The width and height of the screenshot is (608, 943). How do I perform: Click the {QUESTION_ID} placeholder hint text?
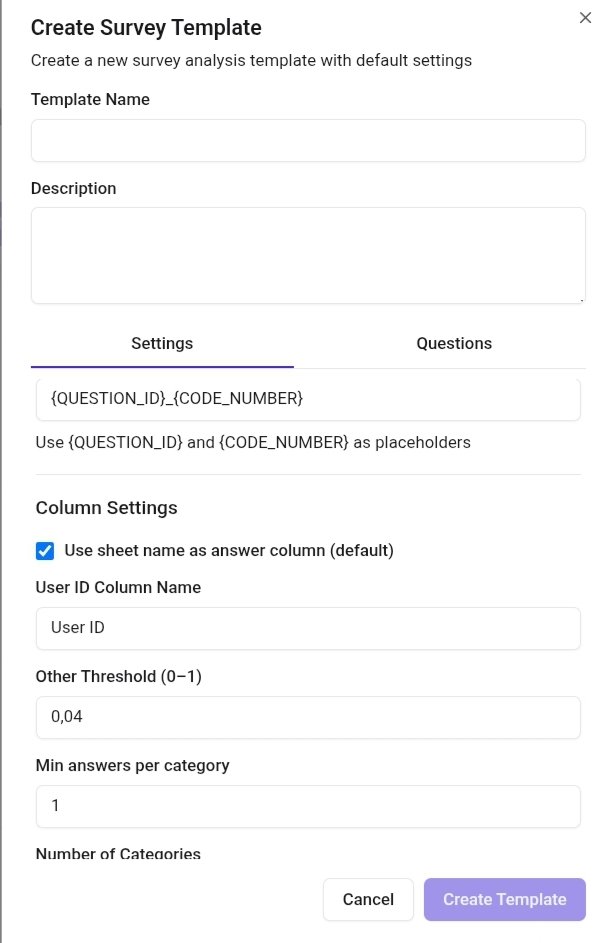pyautogui.click(x=253, y=442)
